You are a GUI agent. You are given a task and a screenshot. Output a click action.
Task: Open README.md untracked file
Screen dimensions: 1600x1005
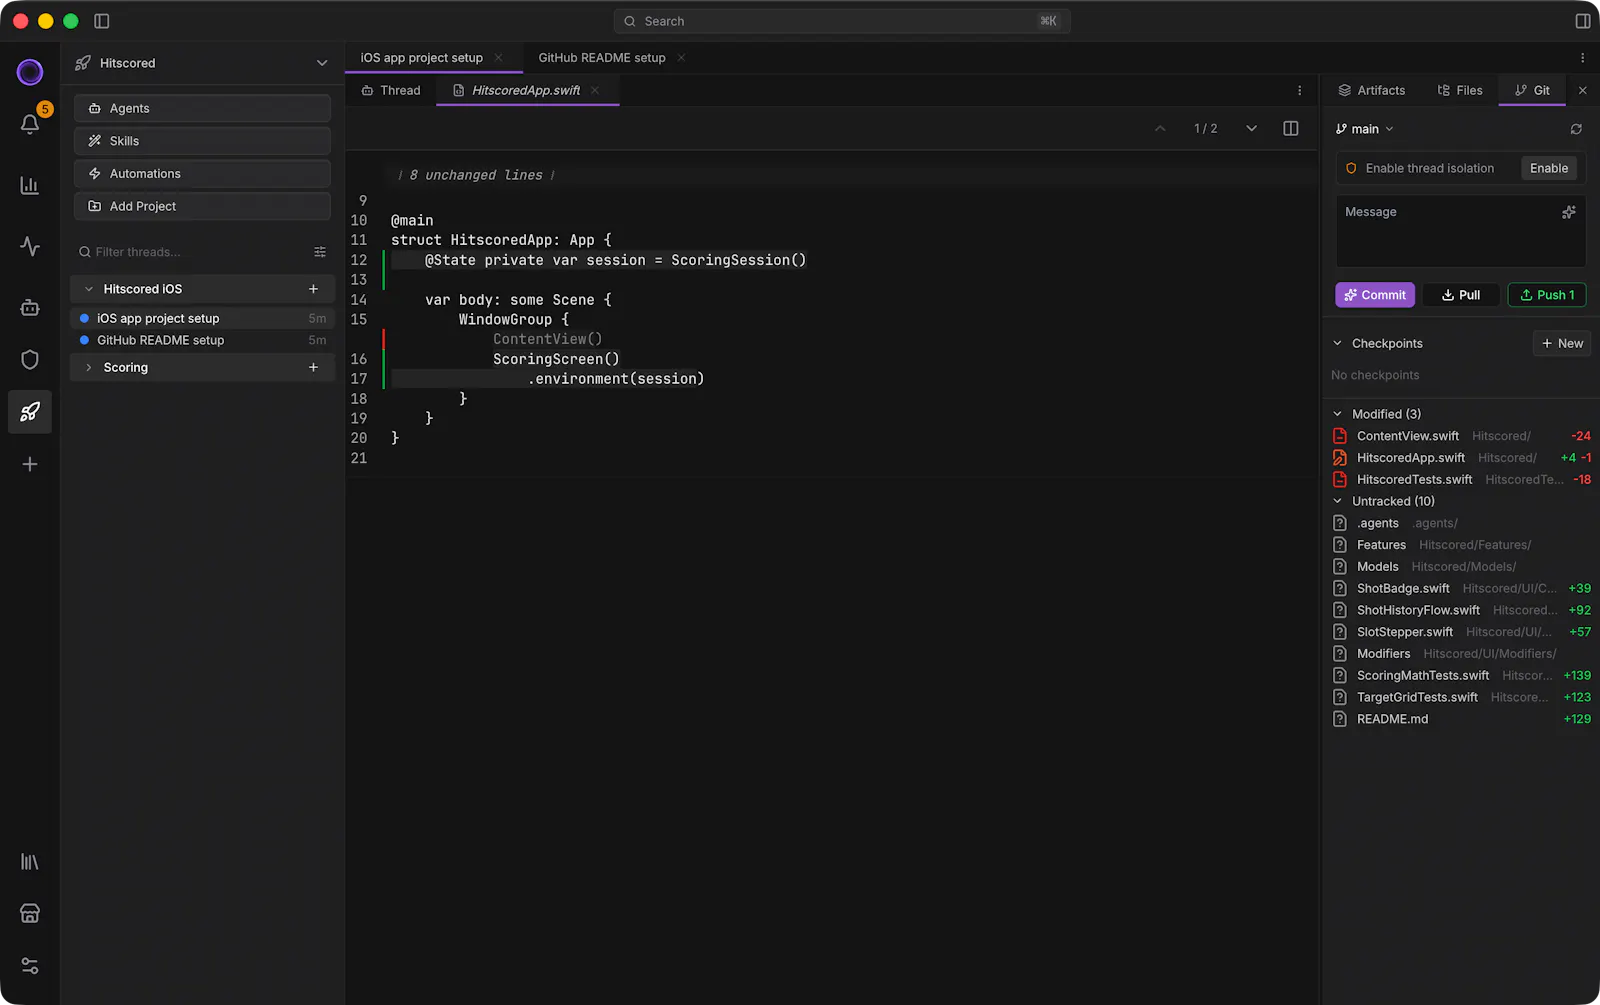[x=1461, y=719]
